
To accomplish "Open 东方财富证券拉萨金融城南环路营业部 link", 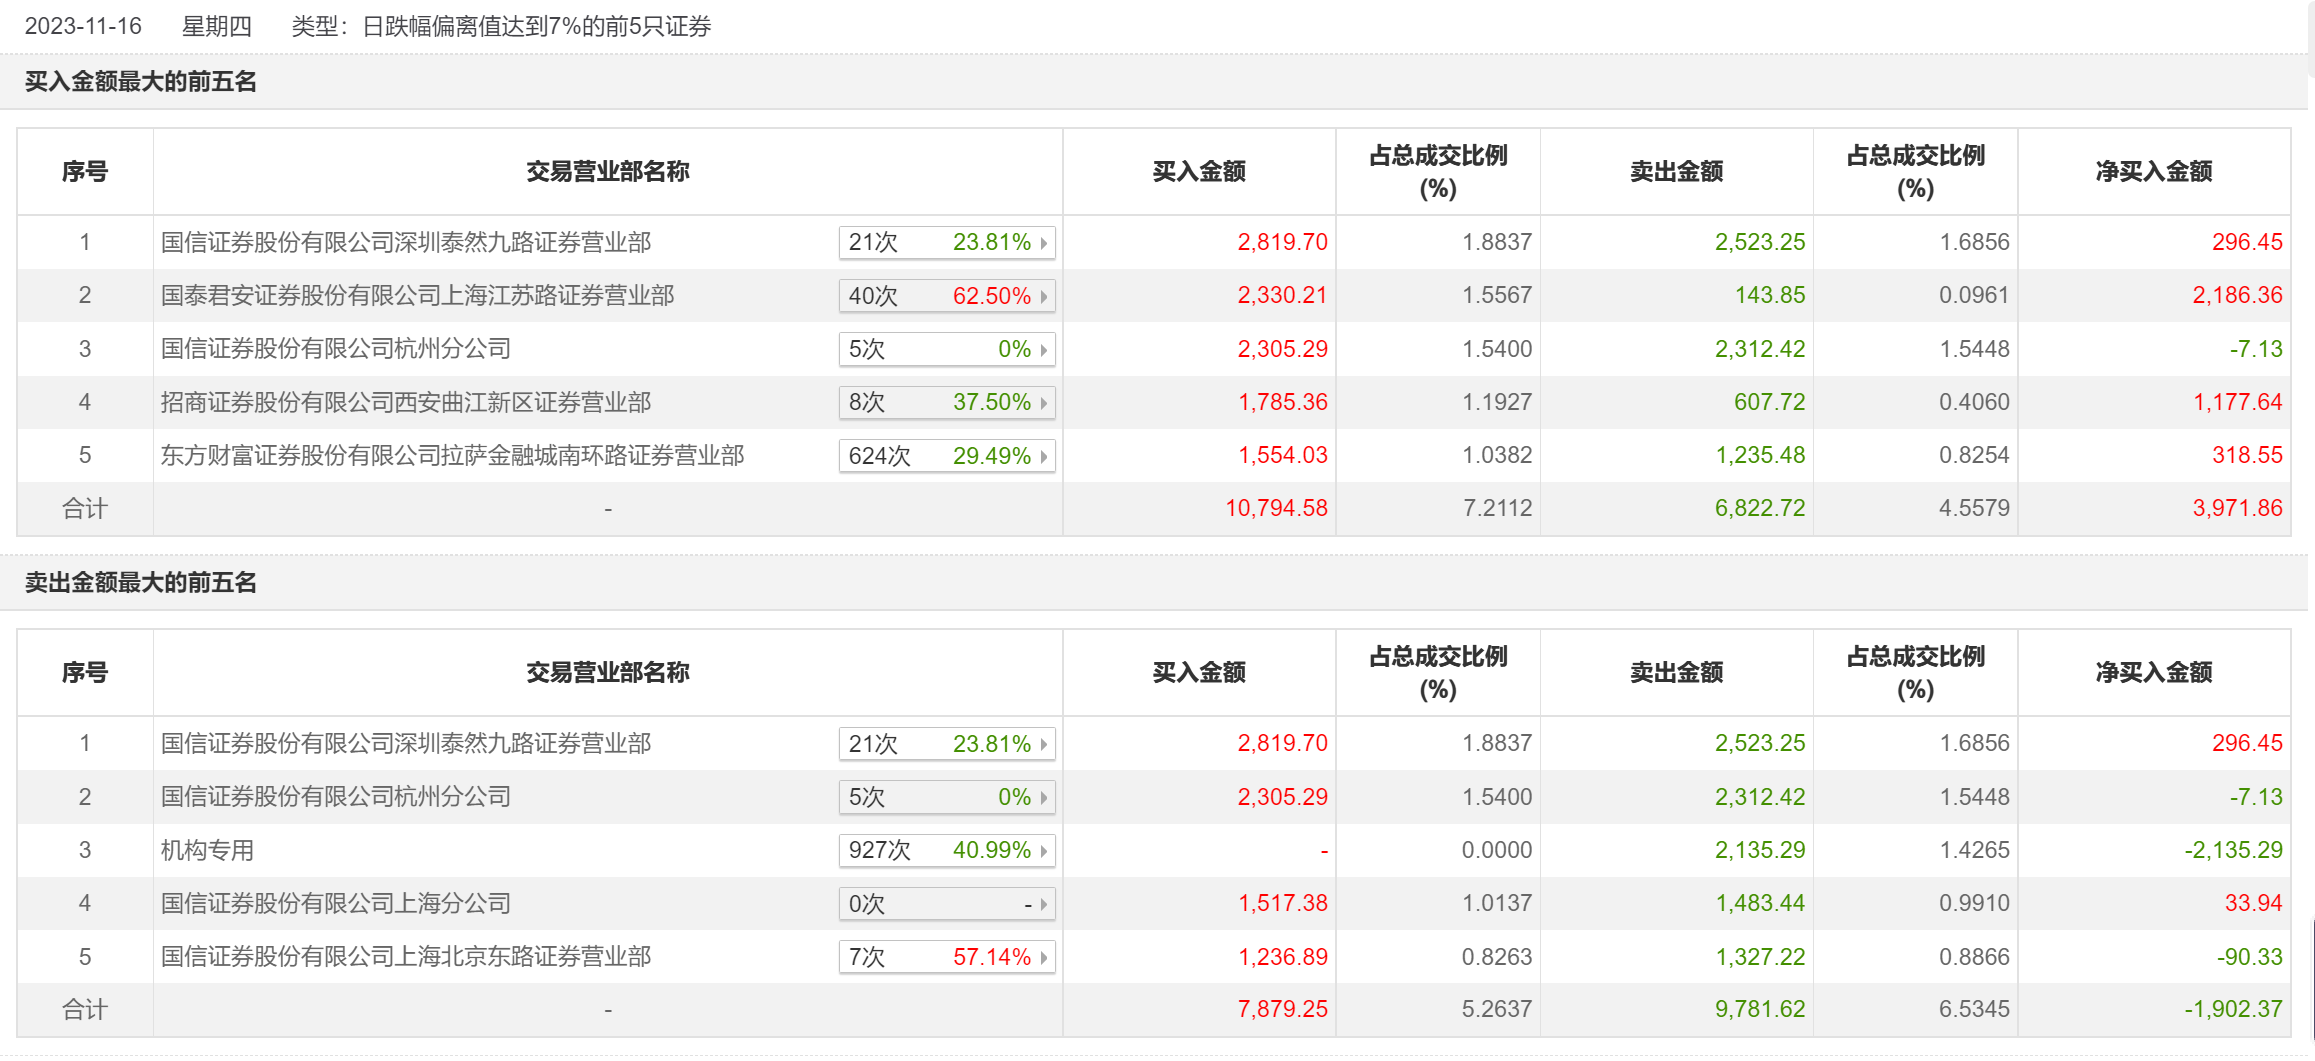I will (452, 456).
